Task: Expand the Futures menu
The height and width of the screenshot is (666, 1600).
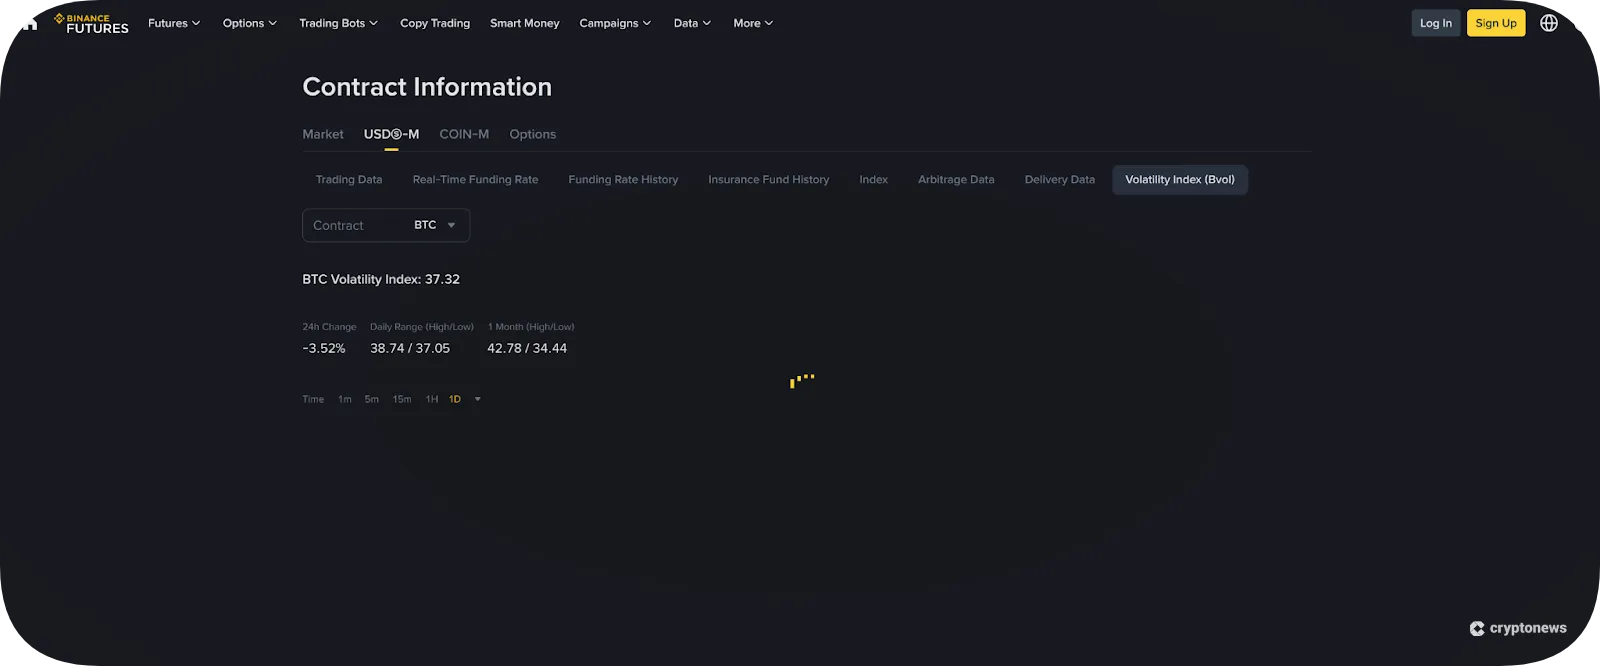Action: [174, 23]
